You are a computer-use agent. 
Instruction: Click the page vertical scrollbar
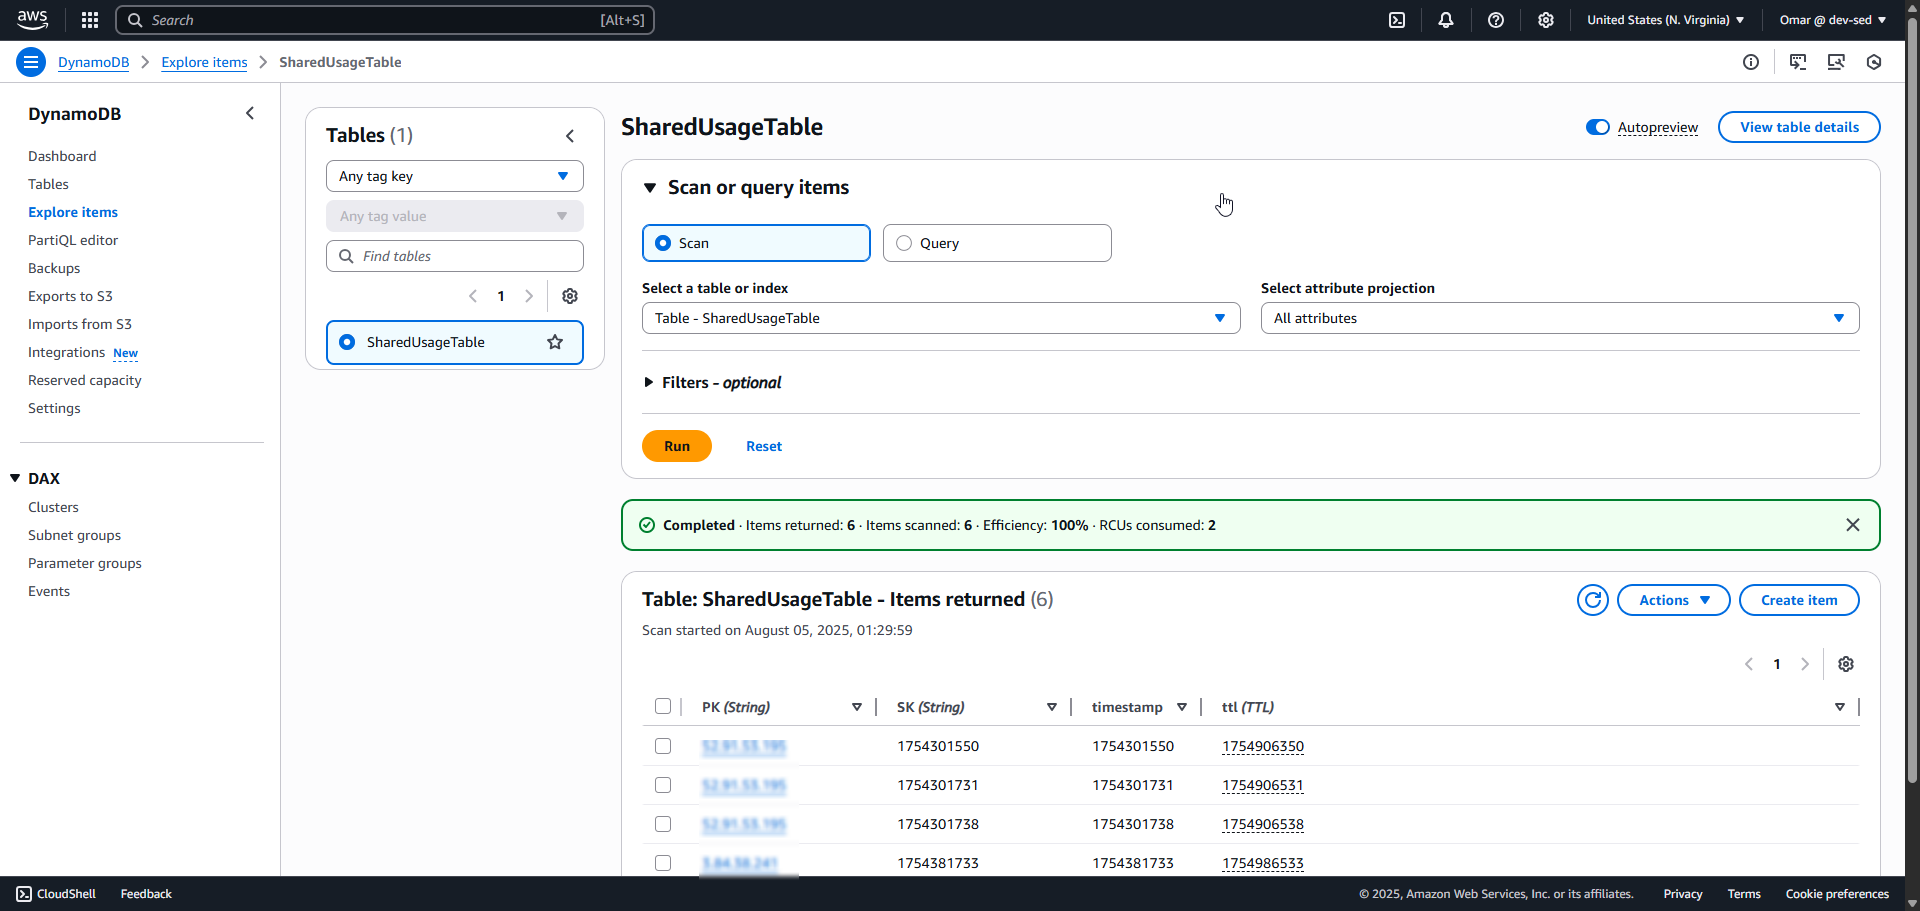[1912, 400]
